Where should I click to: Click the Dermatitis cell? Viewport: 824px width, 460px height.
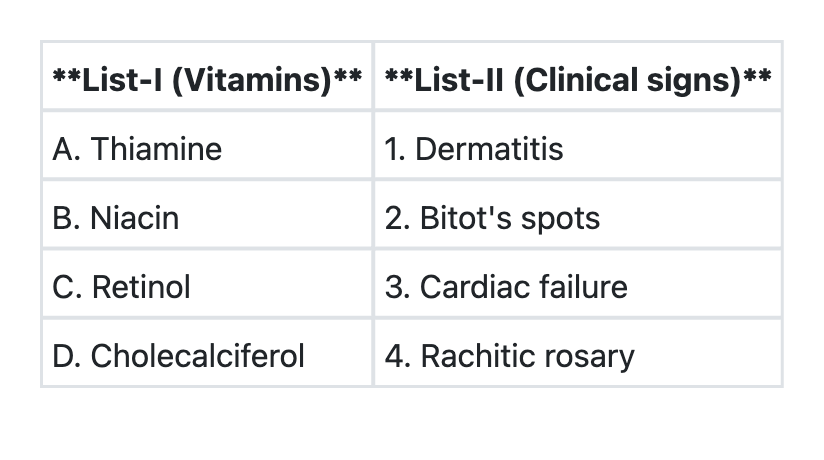pyautogui.click(x=577, y=149)
